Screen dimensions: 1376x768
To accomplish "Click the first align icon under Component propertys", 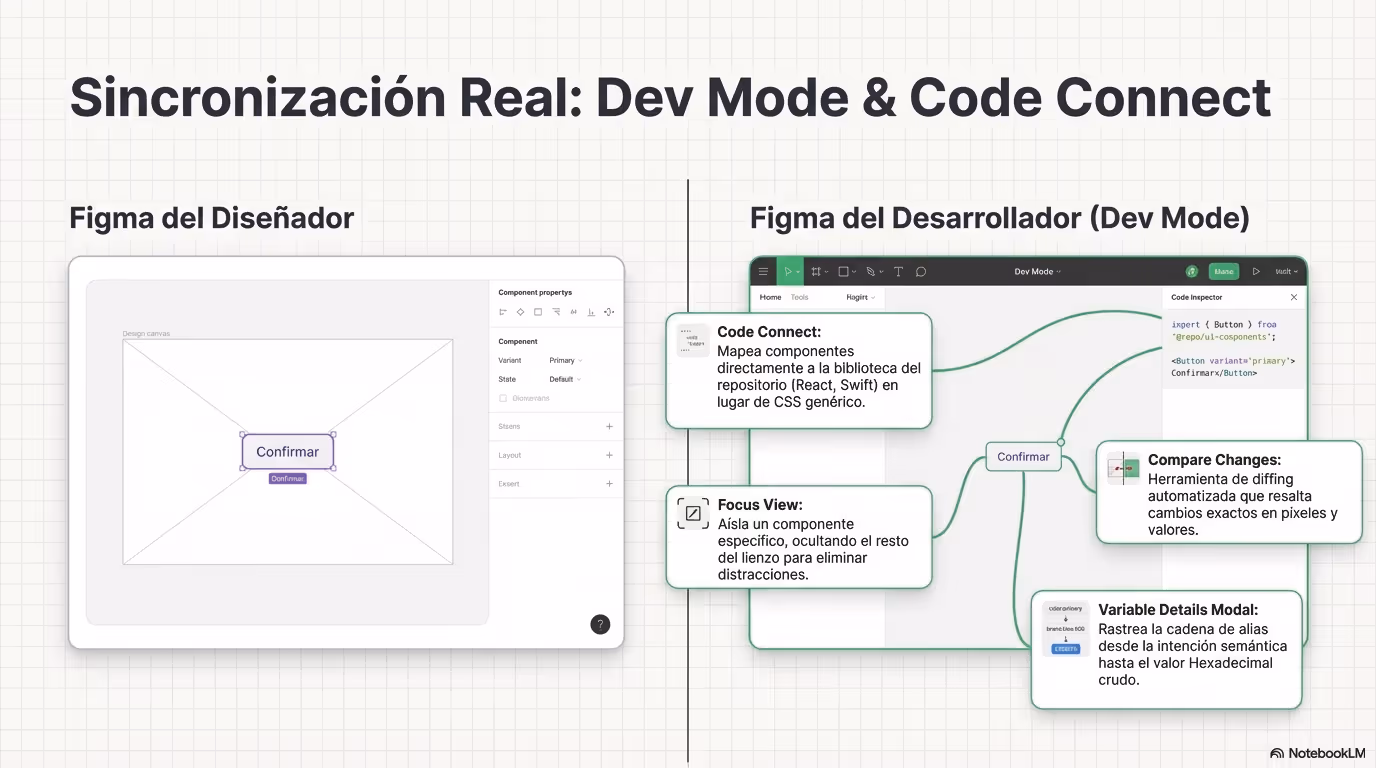I will 503,312.
